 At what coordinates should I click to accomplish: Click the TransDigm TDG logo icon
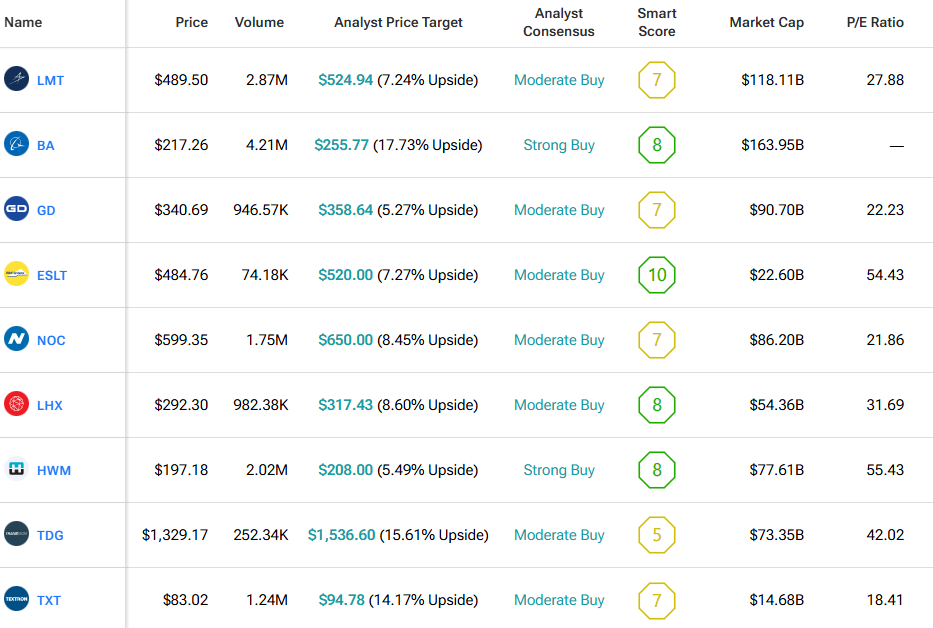[17, 534]
